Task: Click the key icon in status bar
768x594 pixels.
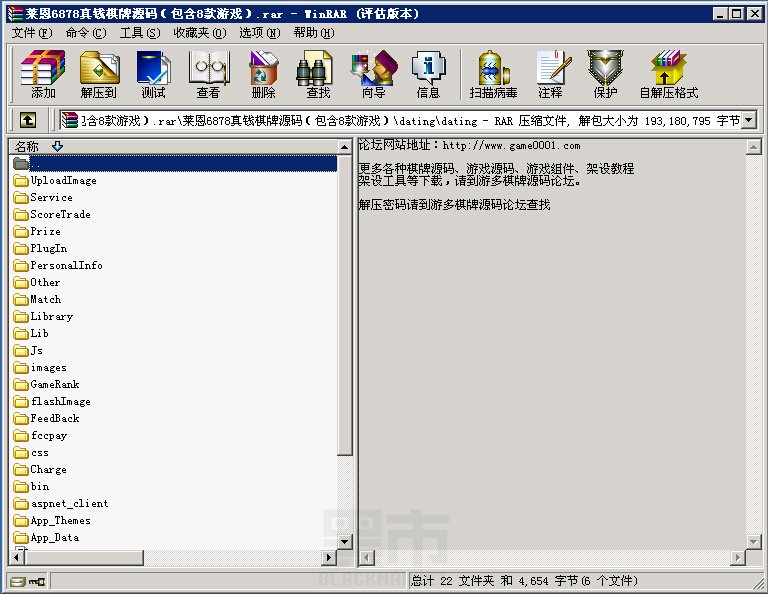Action: tap(37, 581)
